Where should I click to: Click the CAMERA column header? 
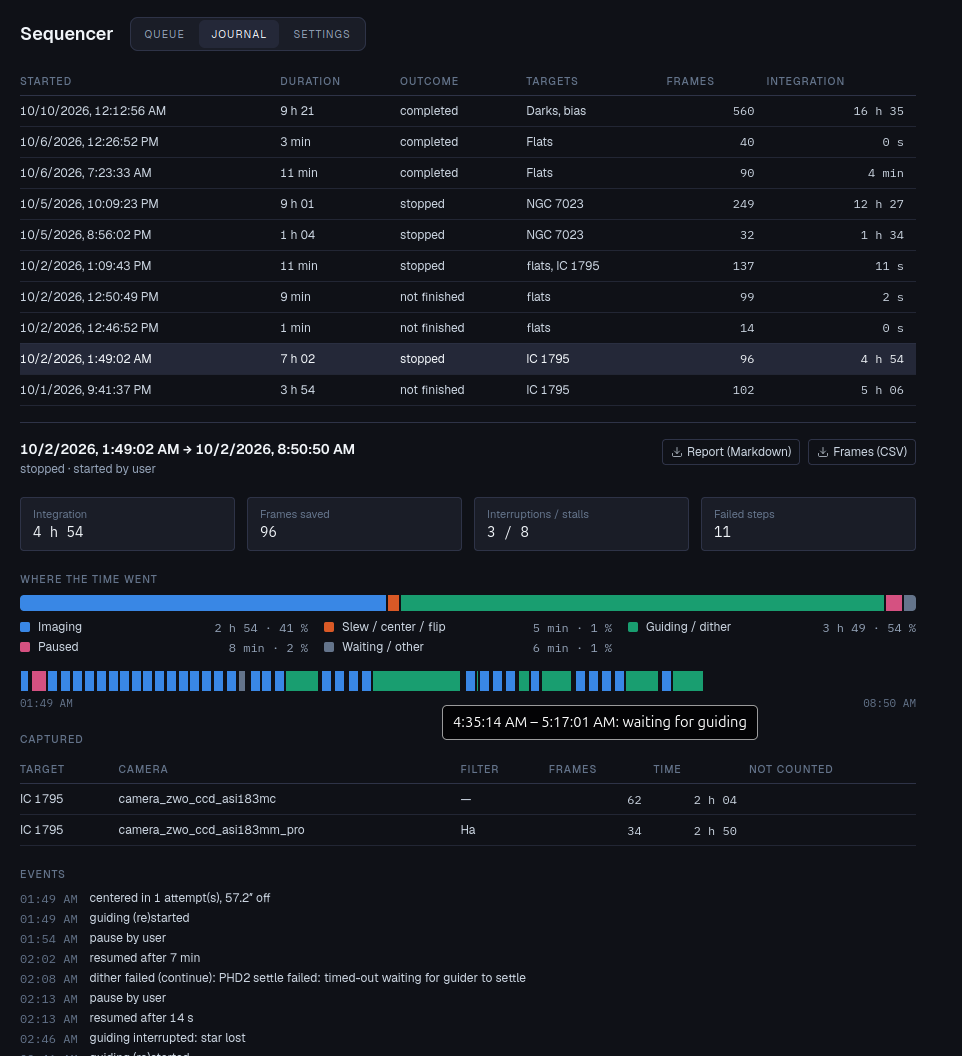(143, 769)
